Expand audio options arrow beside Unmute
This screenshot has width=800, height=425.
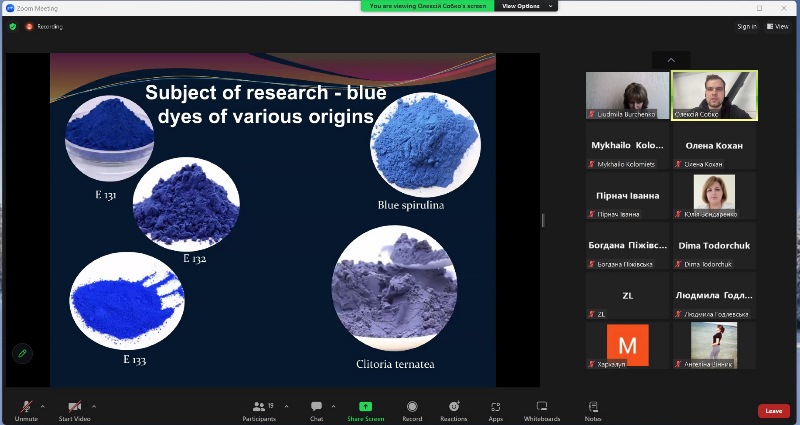point(42,406)
